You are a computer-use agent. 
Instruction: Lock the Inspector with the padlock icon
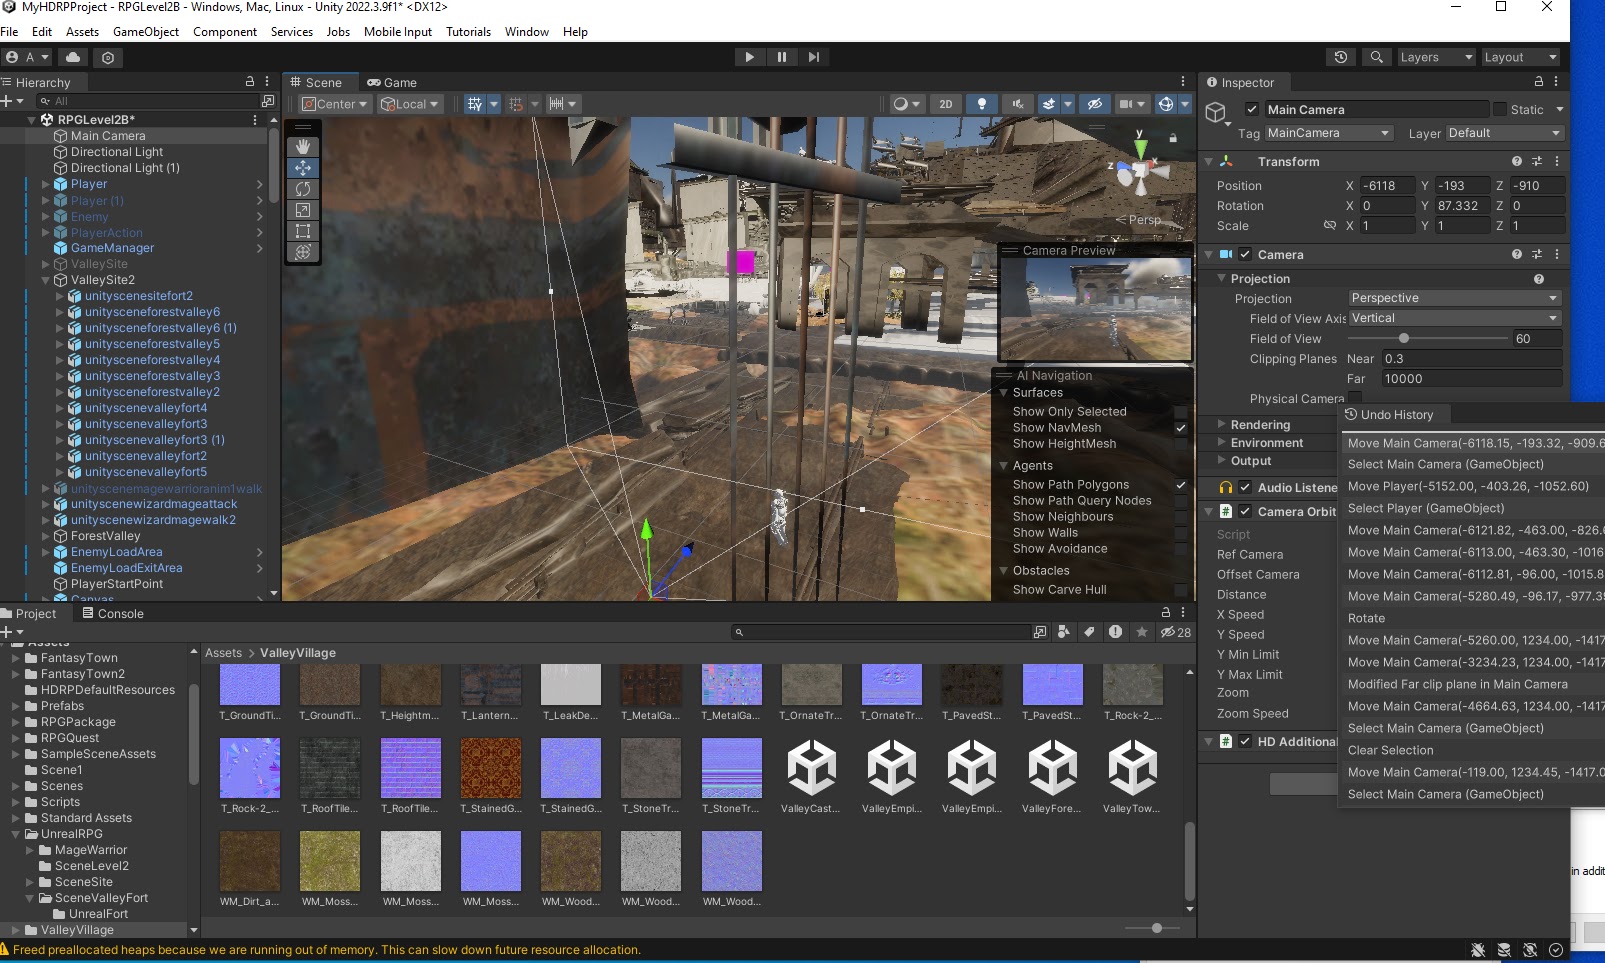pos(1539,82)
